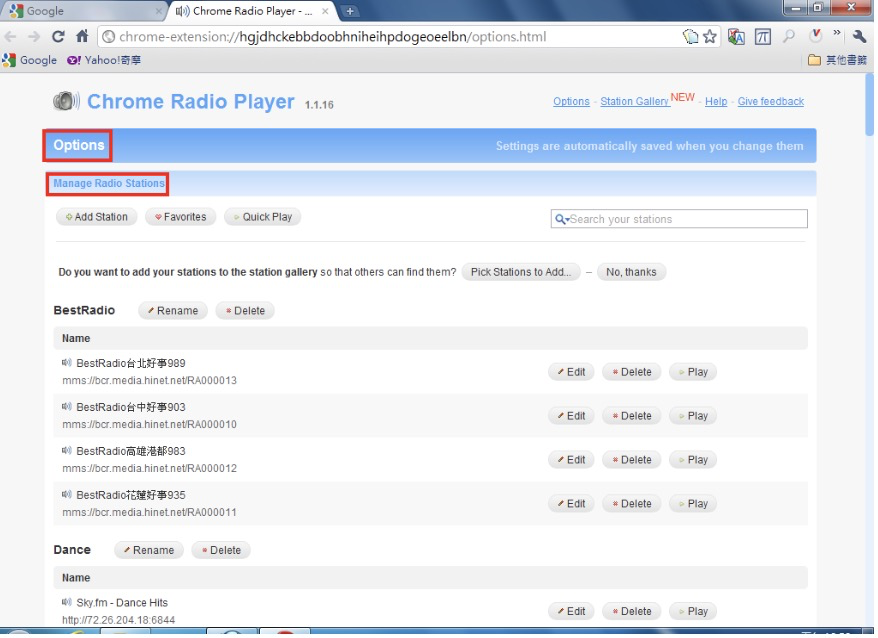Click the V checkmark extension icon
The height and width of the screenshot is (638, 878).
tap(815, 36)
